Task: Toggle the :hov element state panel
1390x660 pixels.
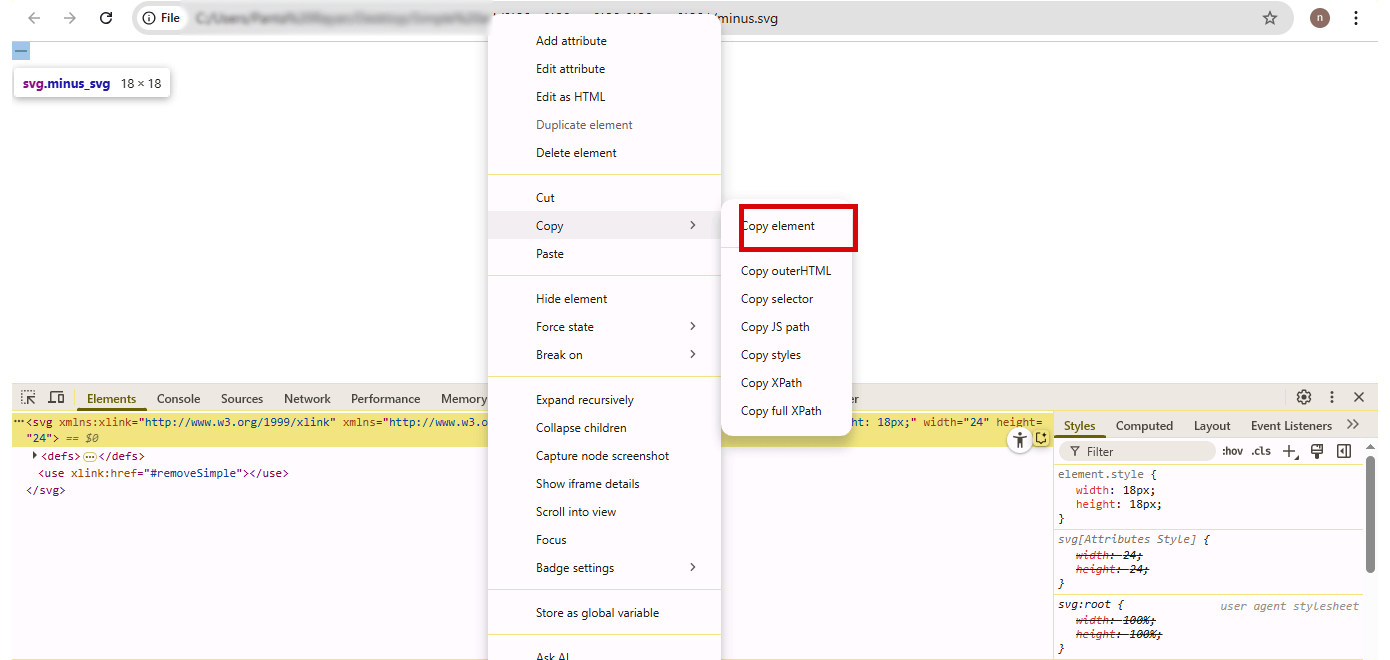Action: [1232, 451]
